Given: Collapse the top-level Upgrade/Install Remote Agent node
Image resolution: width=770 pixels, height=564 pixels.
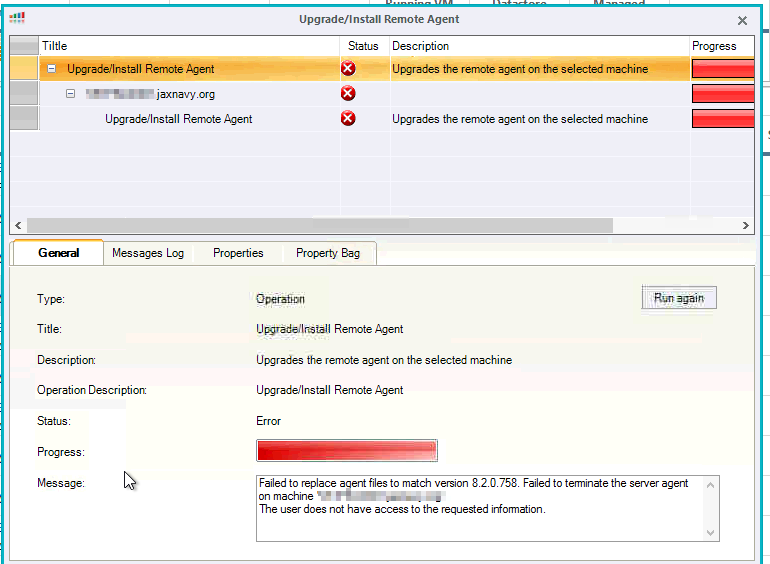Looking at the screenshot, I should [52, 69].
